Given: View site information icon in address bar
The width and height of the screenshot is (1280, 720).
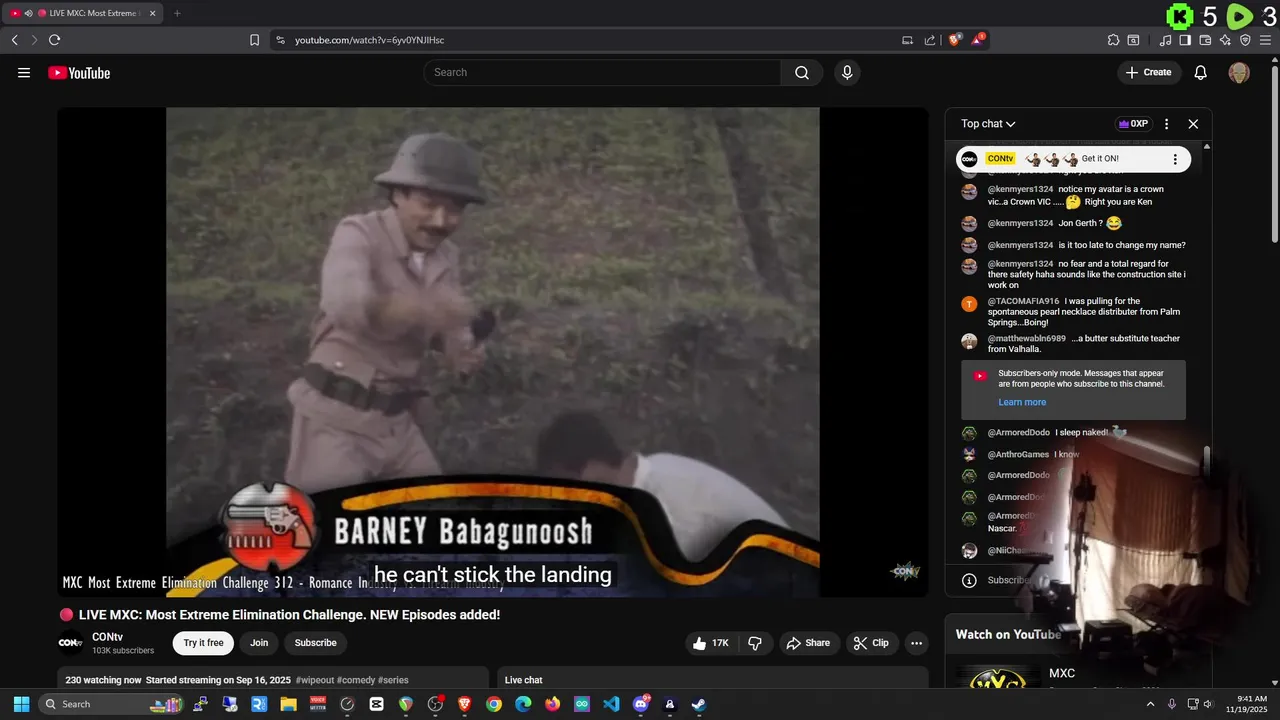Looking at the screenshot, I should click(x=280, y=40).
